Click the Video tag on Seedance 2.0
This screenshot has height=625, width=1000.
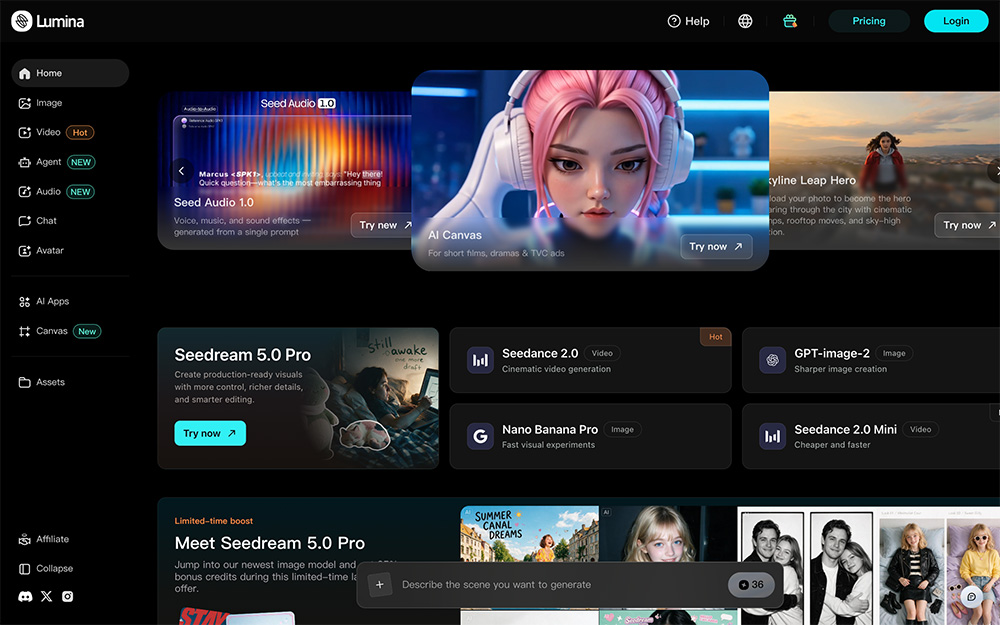tap(602, 353)
